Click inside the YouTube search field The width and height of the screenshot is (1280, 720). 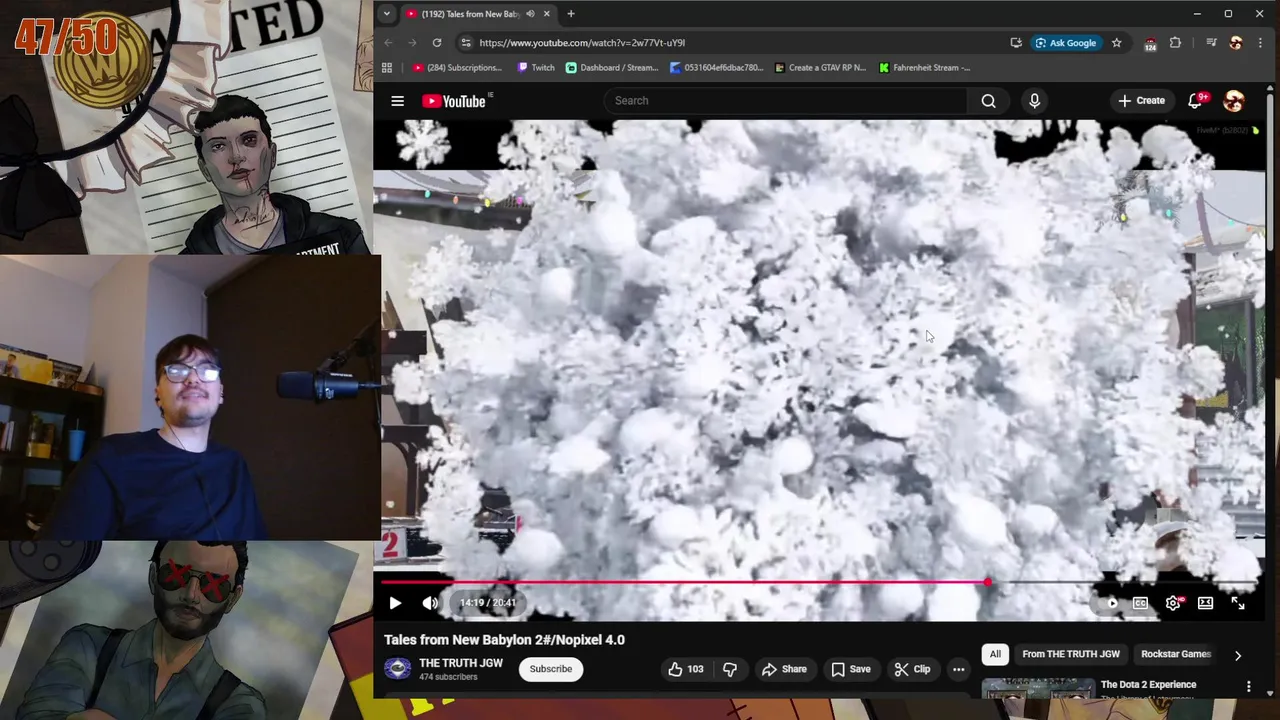tap(785, 100)
